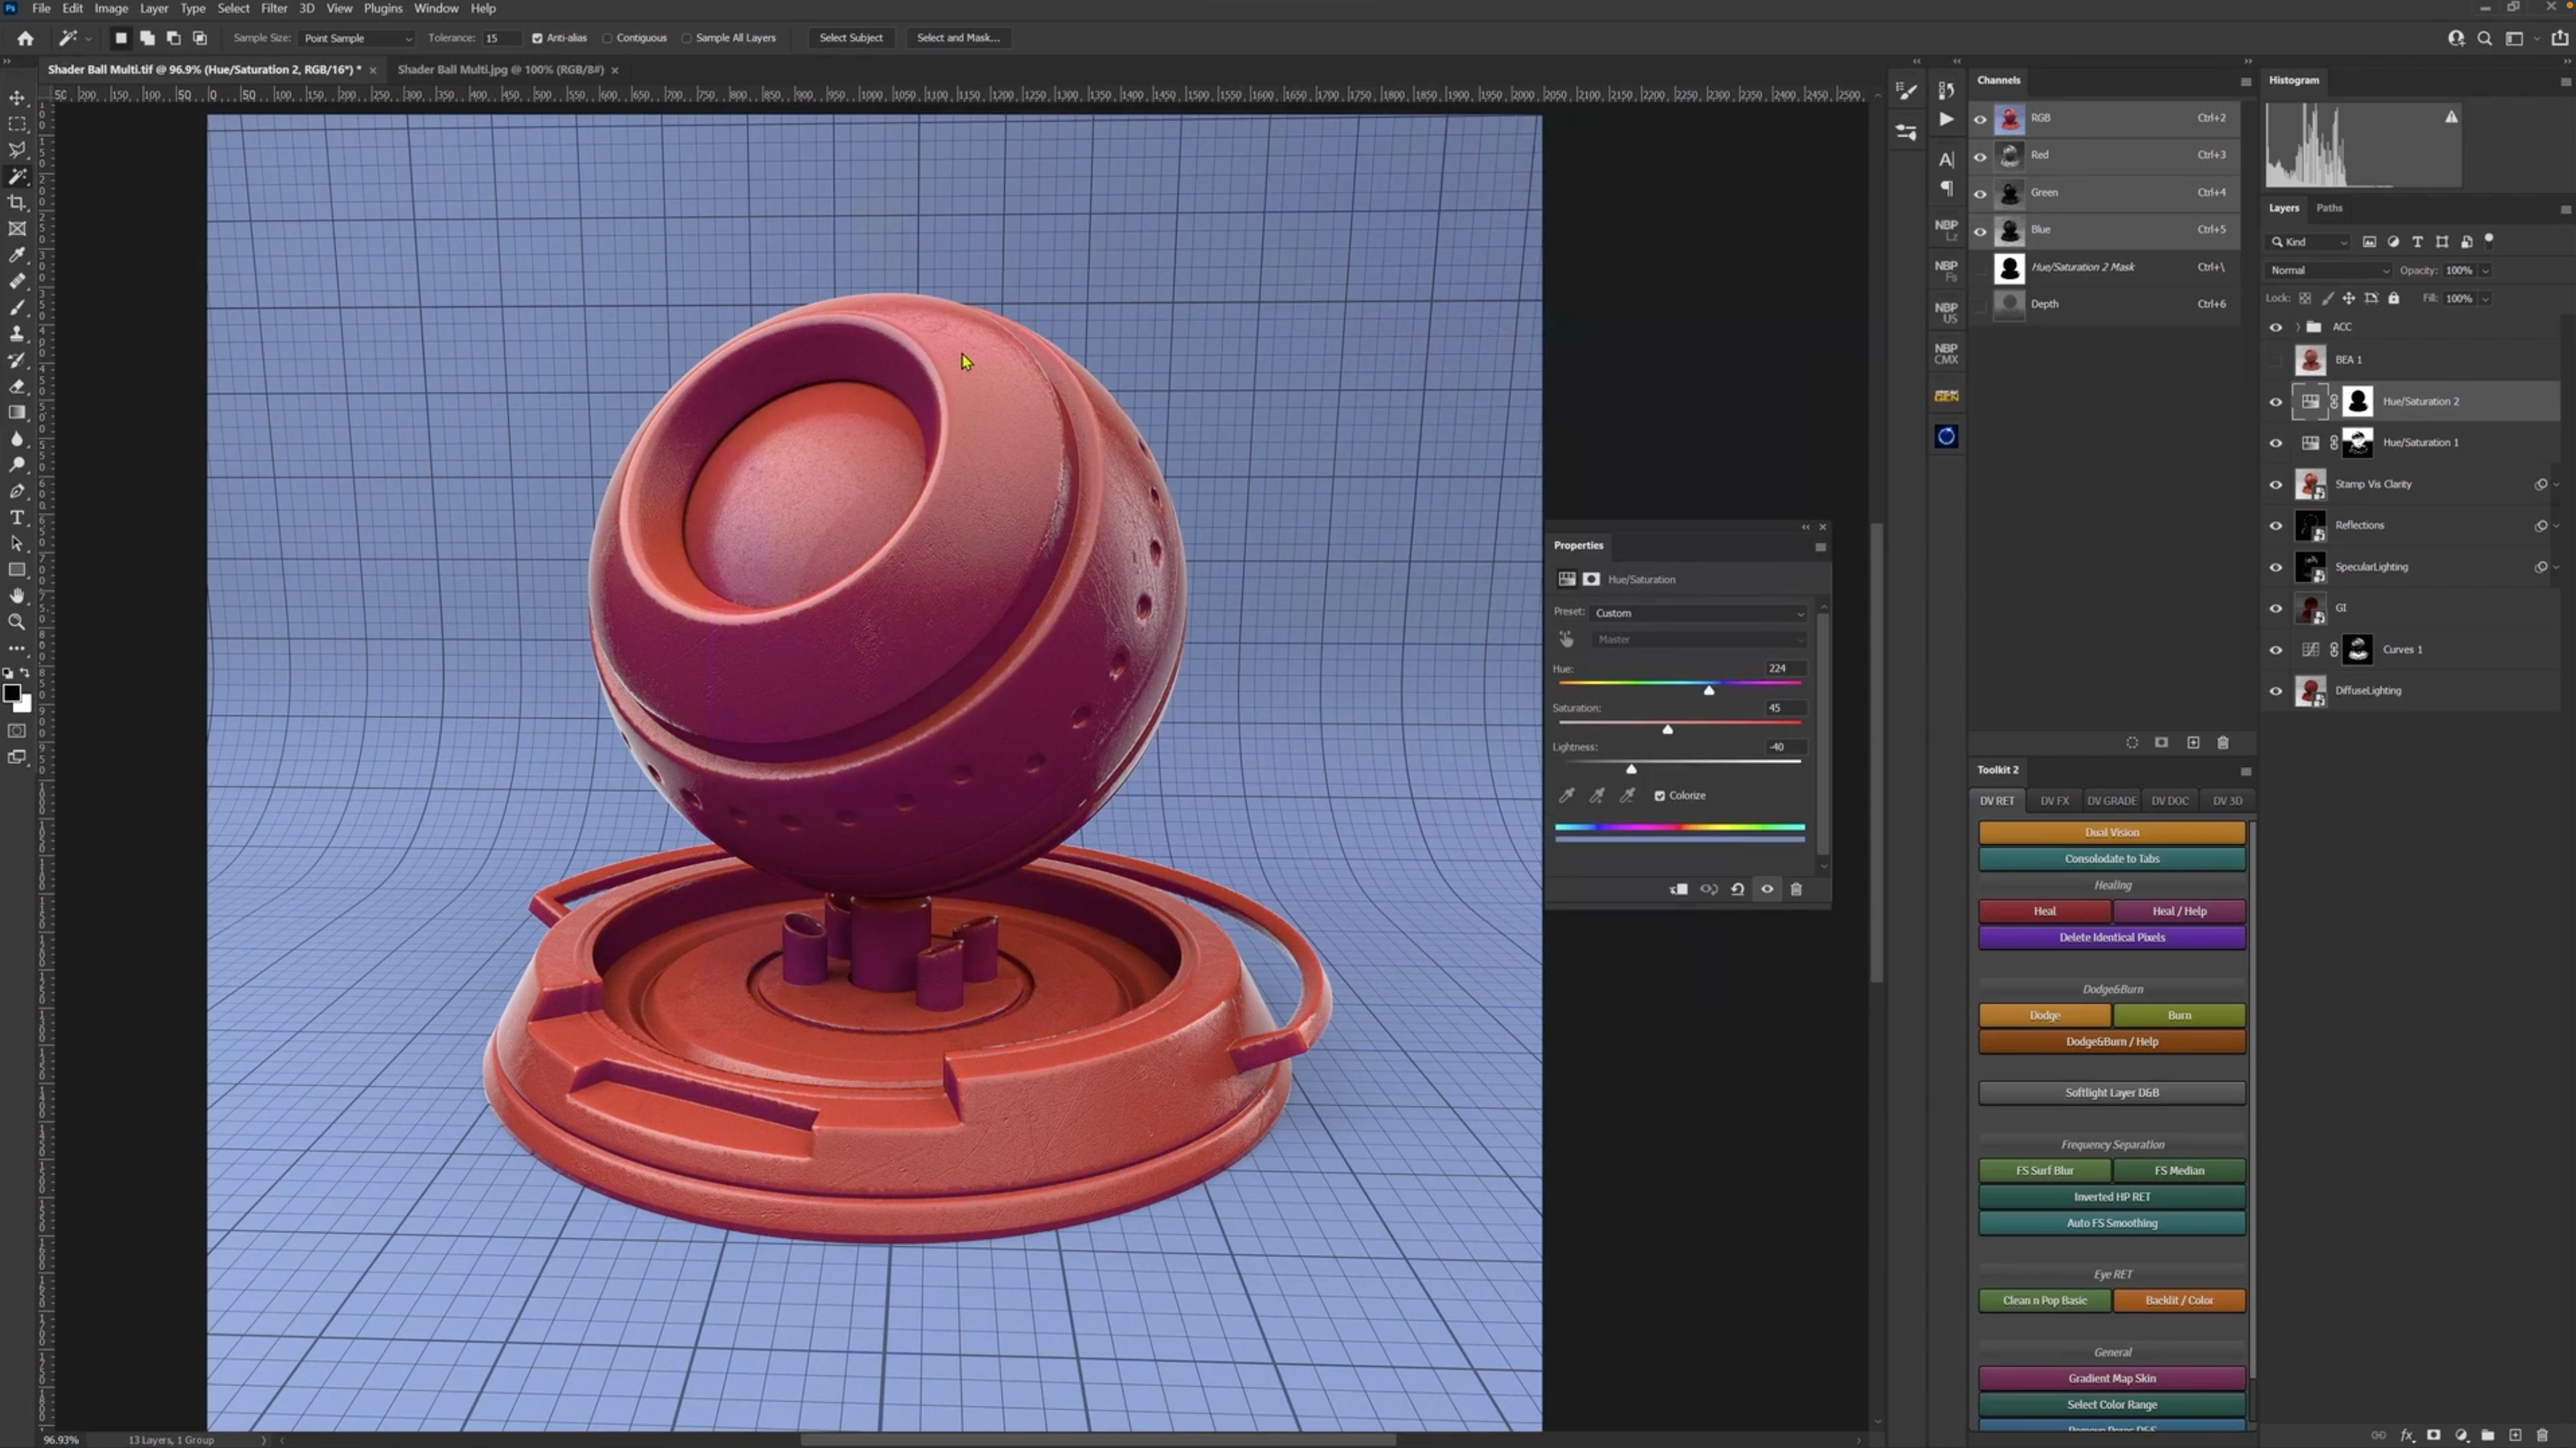Reset adjustment defaults icon in Properties
The width and height of the screenshot is (2576, 1448).
point(1738,889)
